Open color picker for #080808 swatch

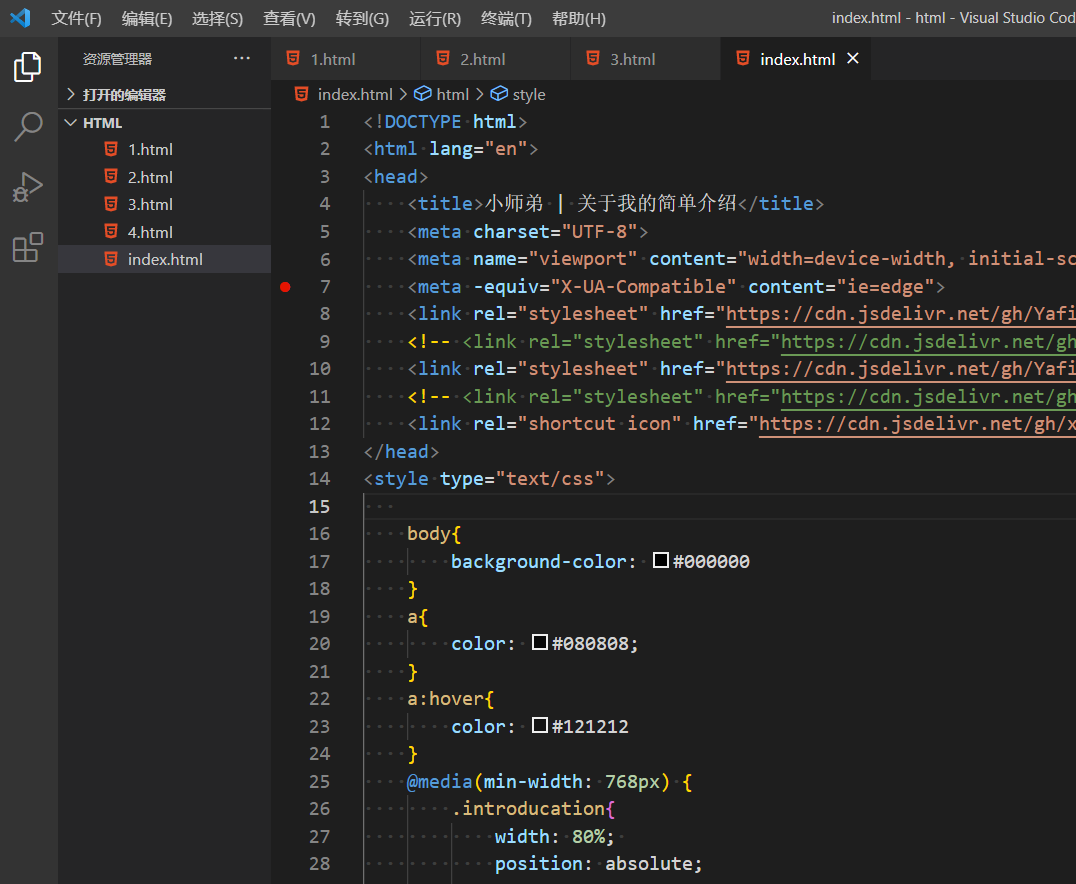point(540,642)
